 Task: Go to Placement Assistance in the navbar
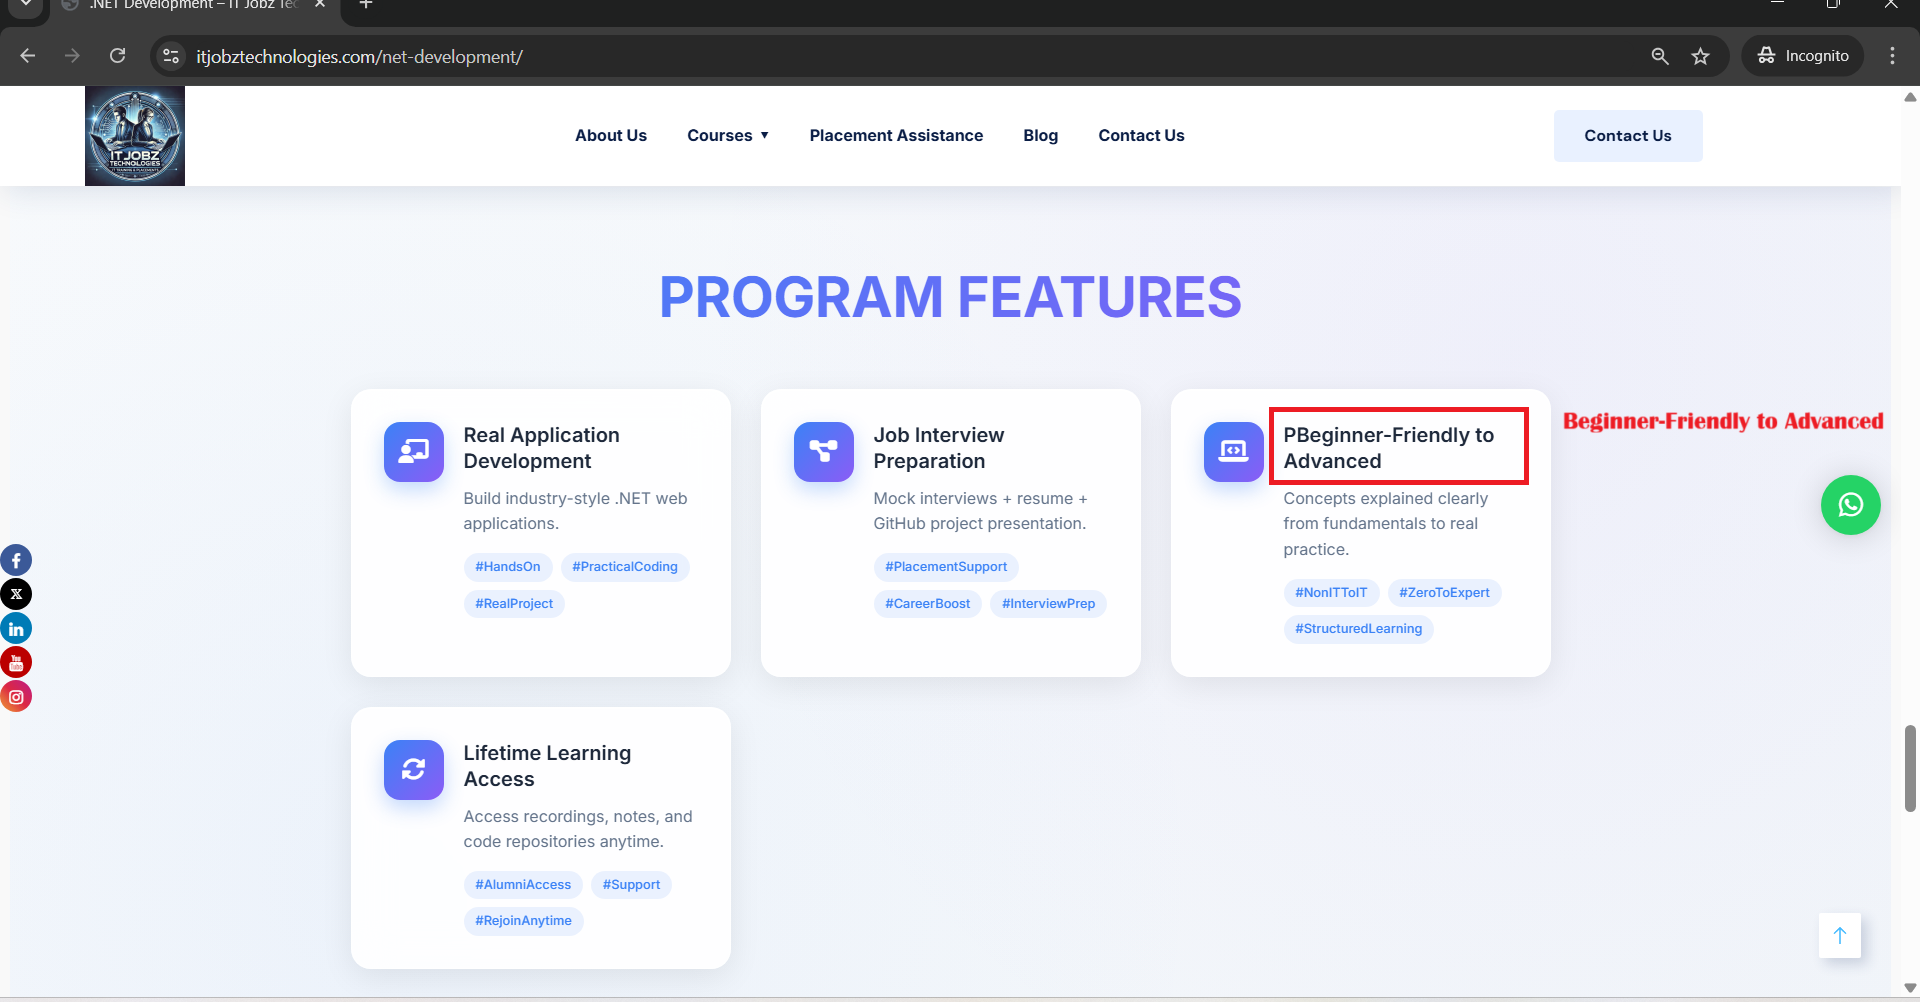click(896, 136)
